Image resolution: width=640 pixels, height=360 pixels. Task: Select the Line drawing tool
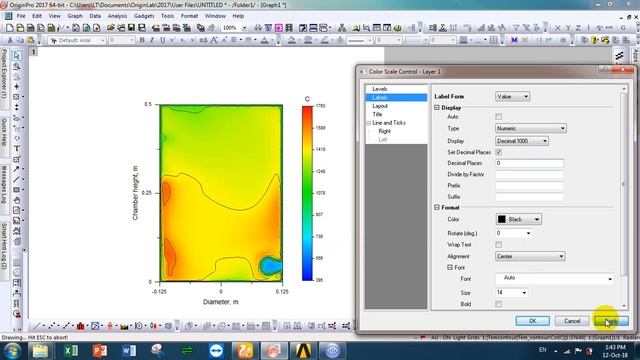(16, 179)
